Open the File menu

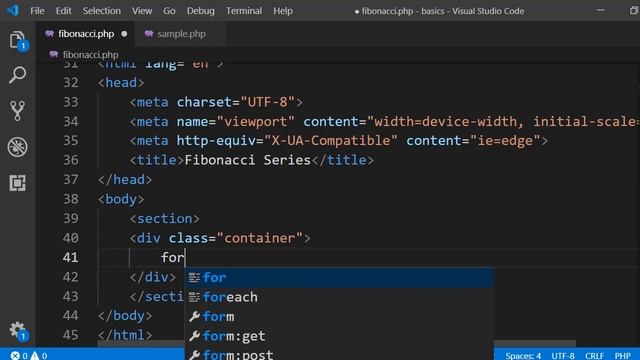pos(37,11)
